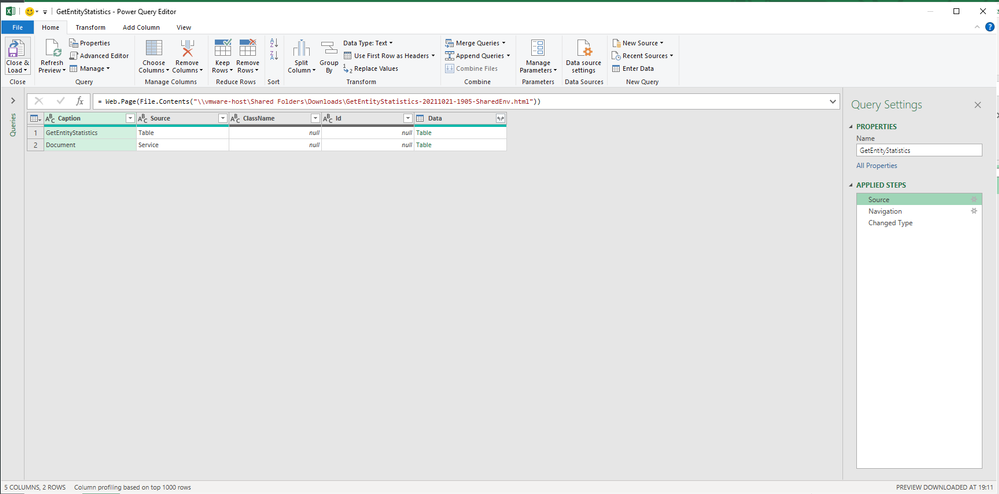Select the ClassName column header
The image size is (999, 494).
(275, 119)
